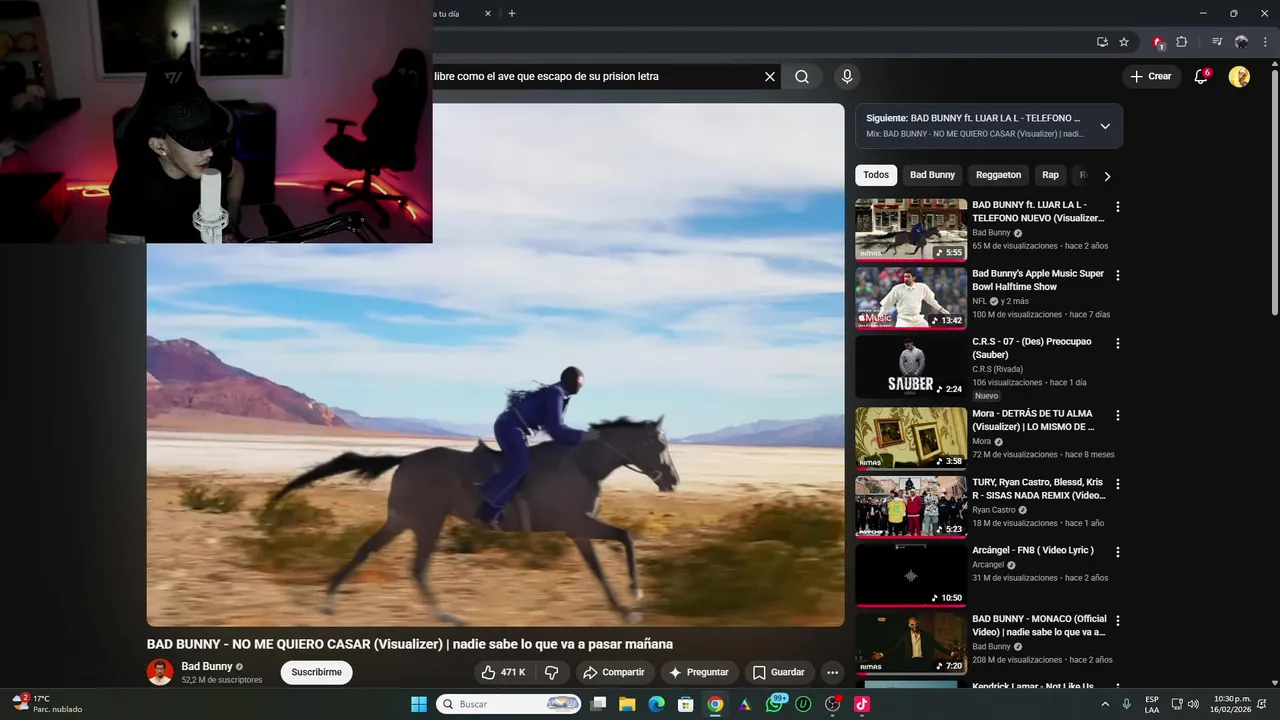Open options for C.R.S Preocupao video
The height and width of the screenshot is (720, 1280).
[x=1118, y=343]
